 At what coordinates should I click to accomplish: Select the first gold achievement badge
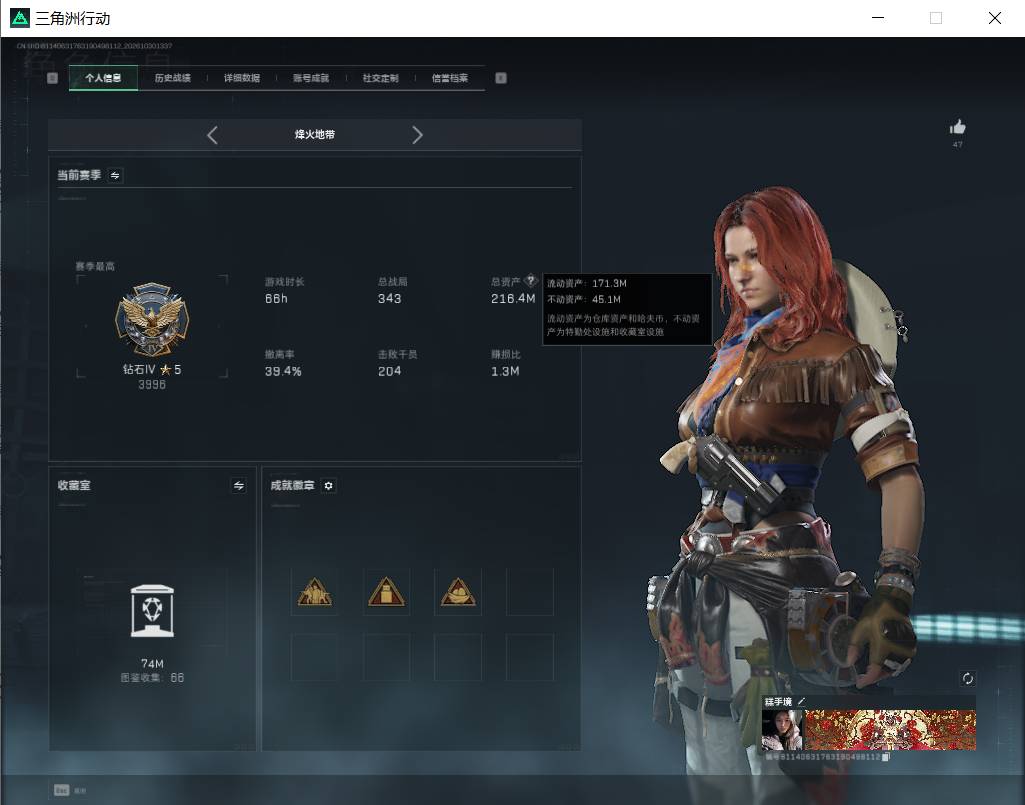[x=314, y=592]
